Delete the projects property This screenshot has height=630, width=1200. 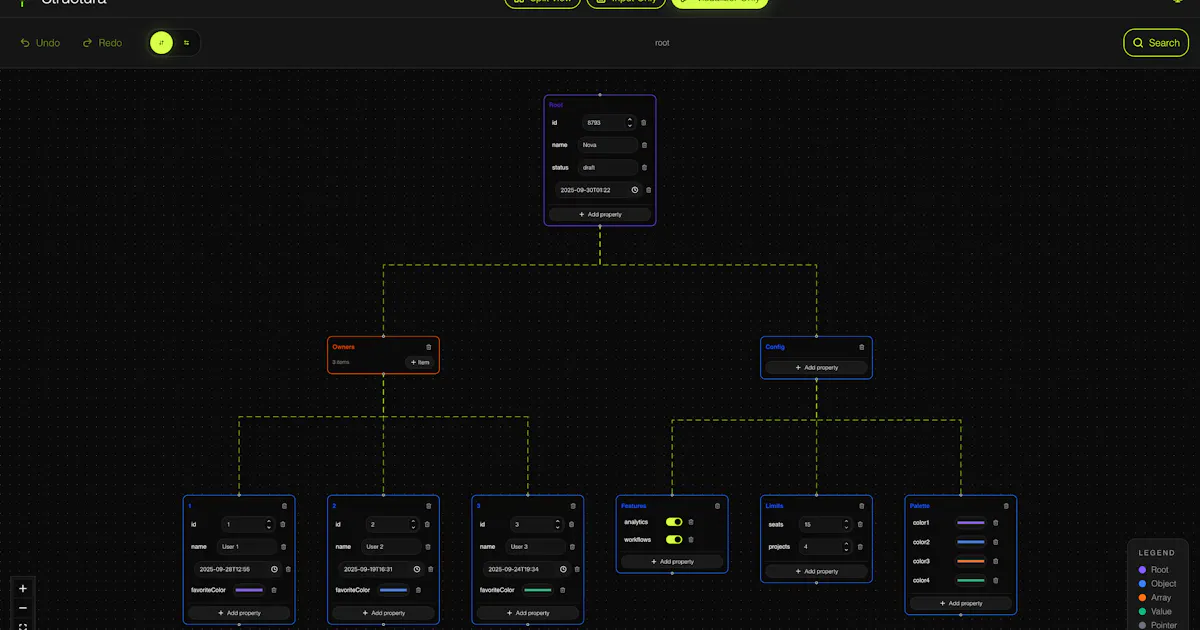(860, 547)
